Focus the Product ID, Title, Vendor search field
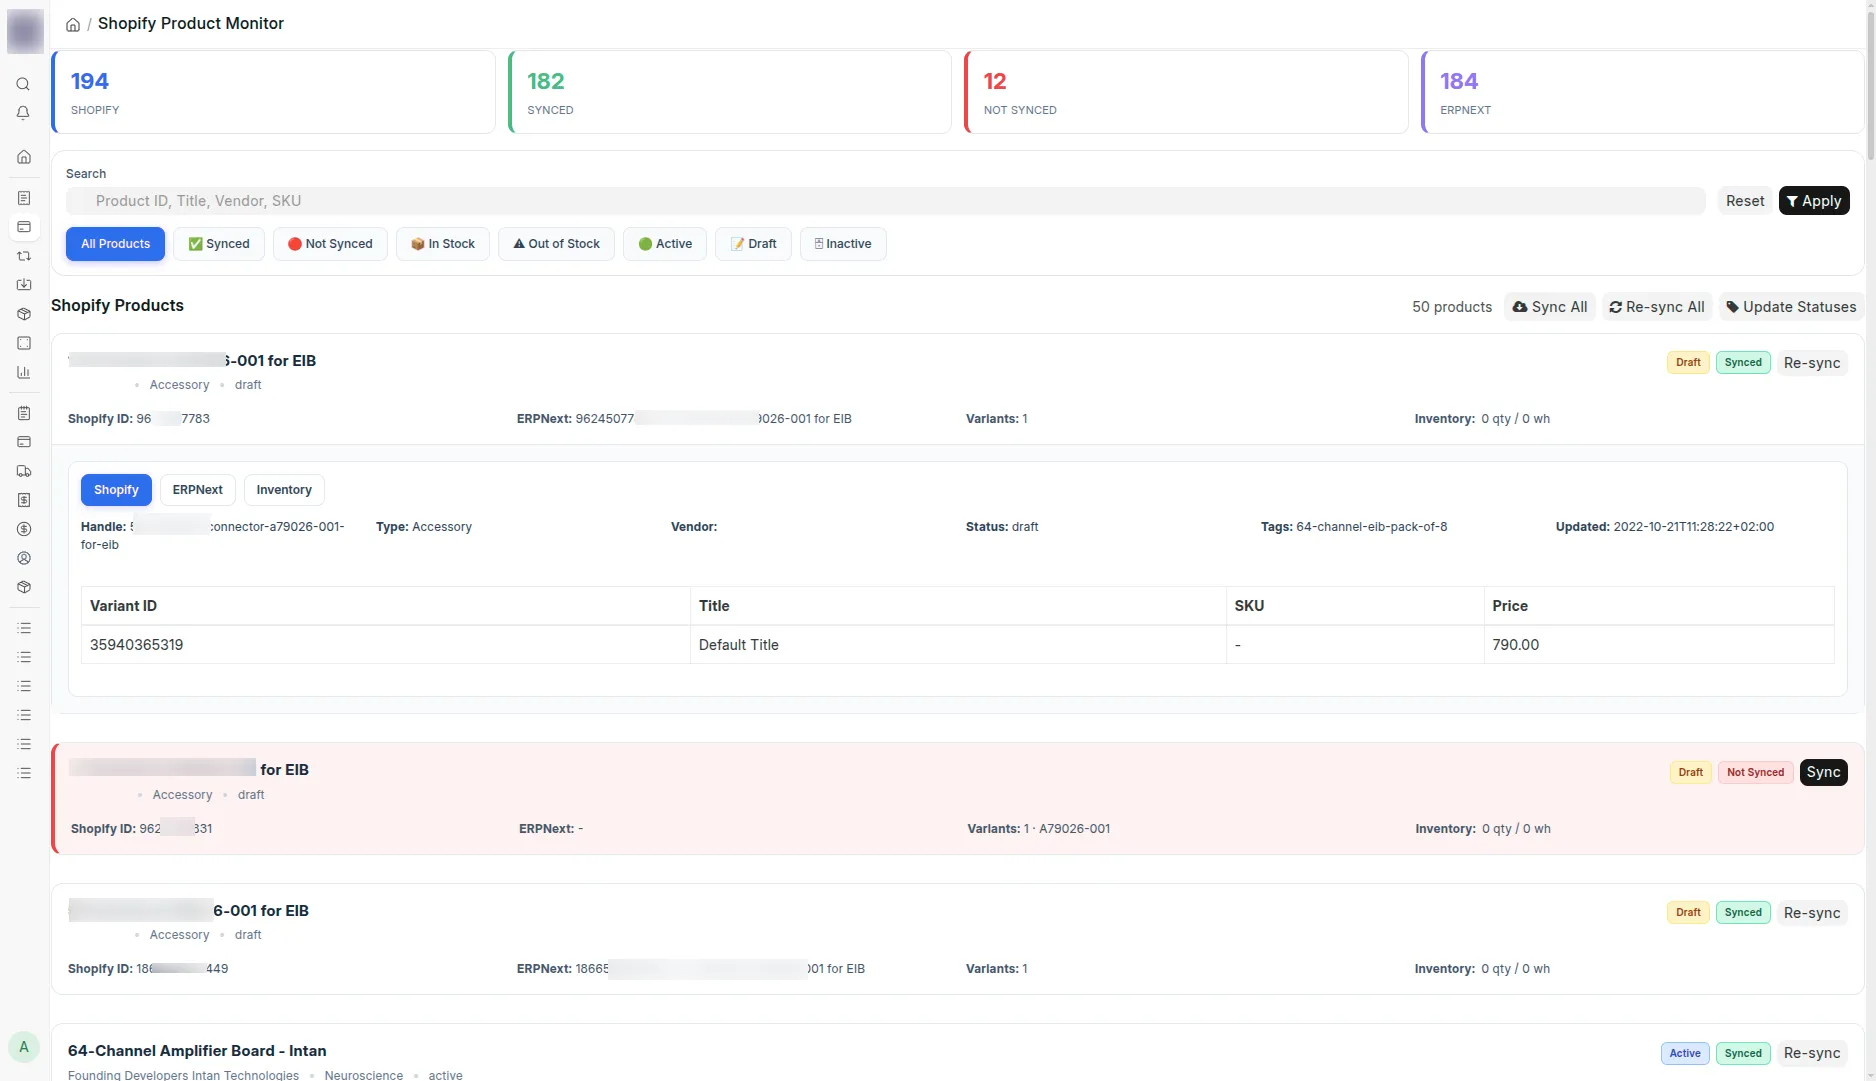Screen dimensions: 1876x1081 click(886, 201)
